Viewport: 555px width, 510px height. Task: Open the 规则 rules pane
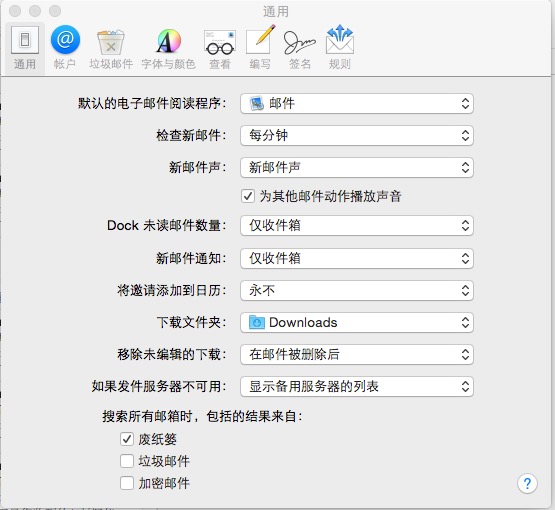(x=340, y=48)
